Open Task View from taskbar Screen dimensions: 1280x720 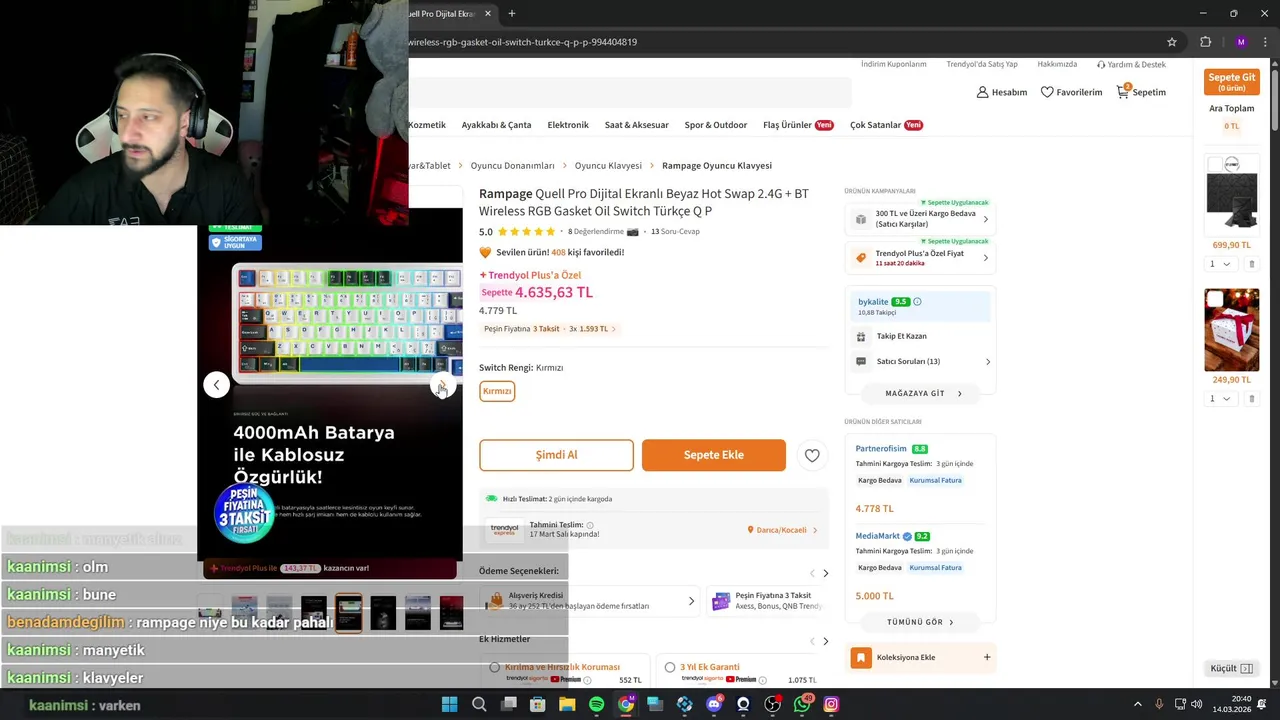[x=508, y=704]
